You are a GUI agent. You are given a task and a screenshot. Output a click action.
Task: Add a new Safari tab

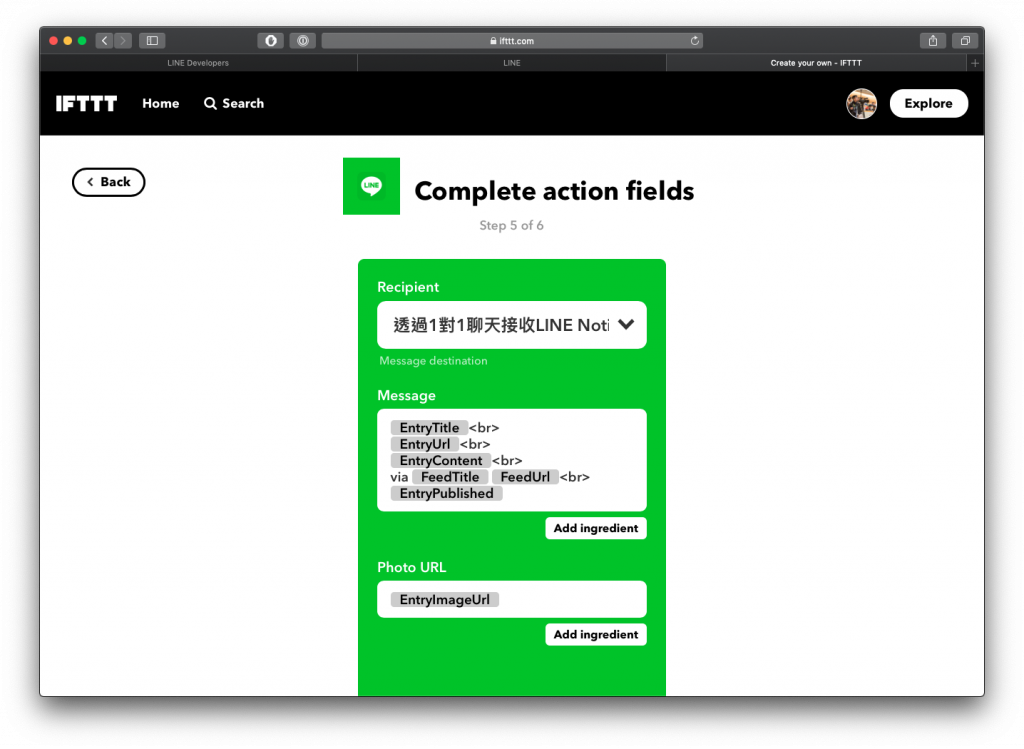974,63
